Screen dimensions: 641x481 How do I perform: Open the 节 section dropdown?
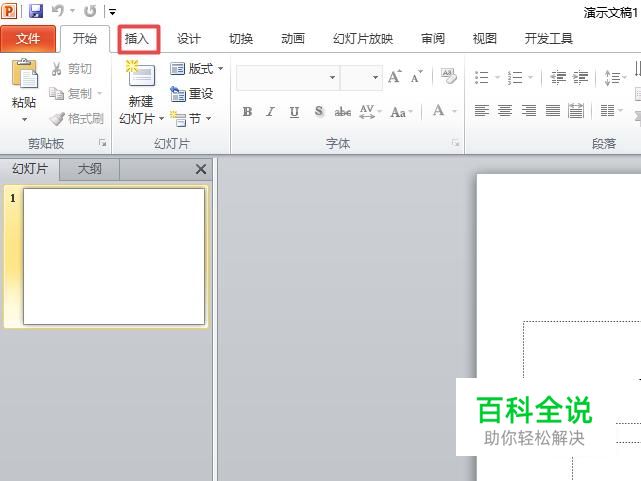(190, 119)
